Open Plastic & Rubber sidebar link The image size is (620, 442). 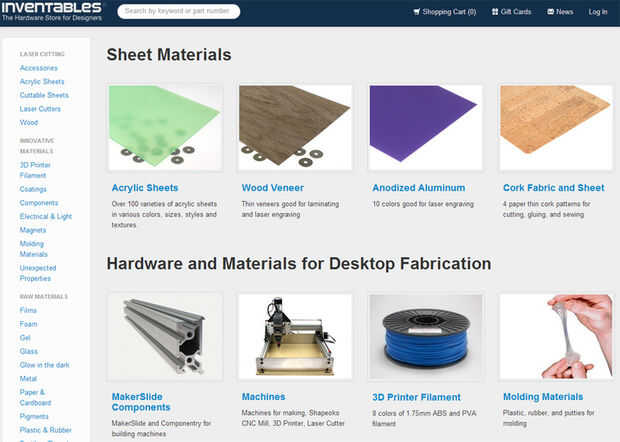click(46, 430)
